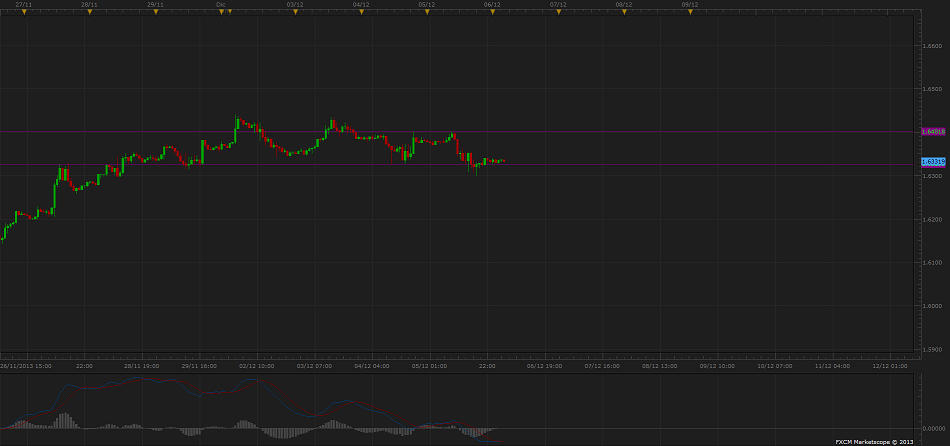Screen dimensions: 950x446
Task: Click the 27/11 date marker triangle
Action: (24, 12)
